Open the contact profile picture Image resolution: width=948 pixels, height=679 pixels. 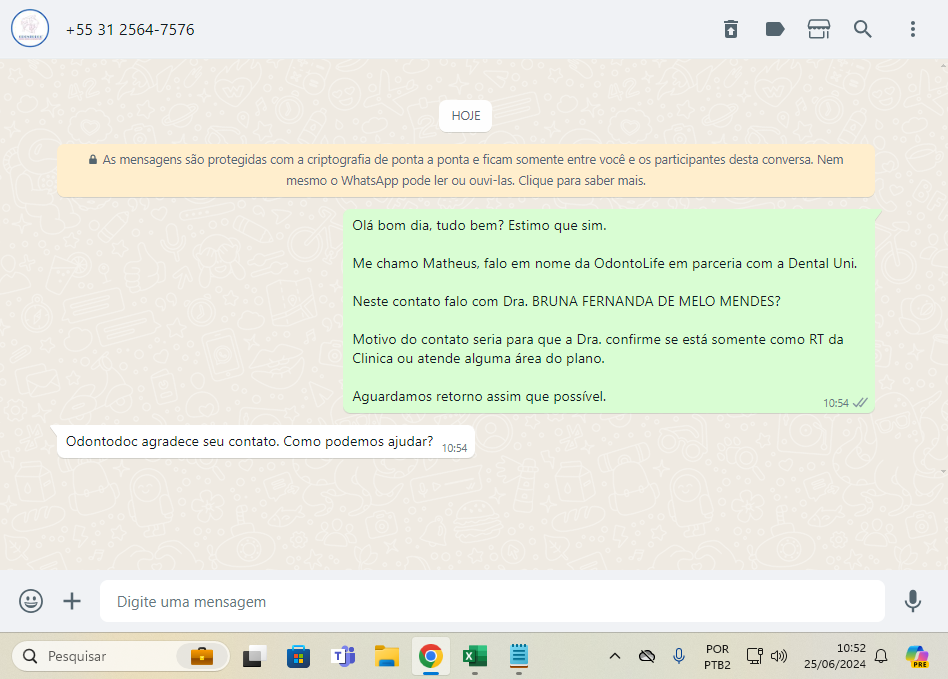coord(30,28)
